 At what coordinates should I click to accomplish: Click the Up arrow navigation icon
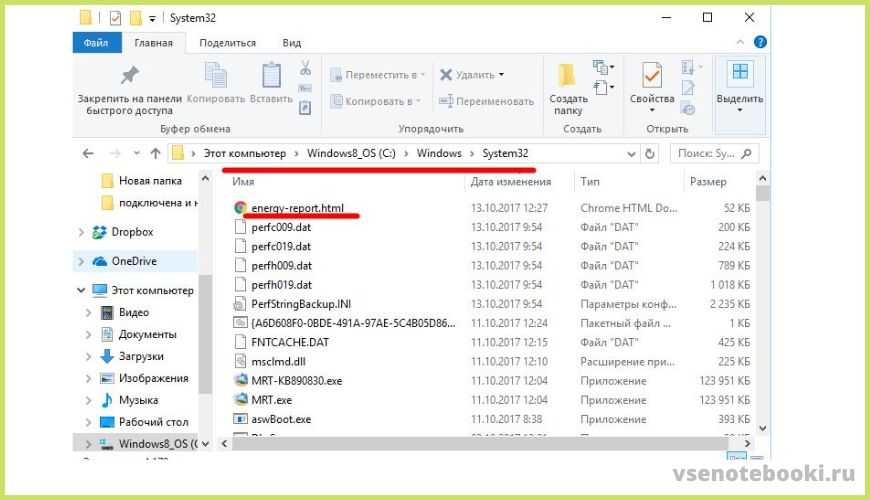pos(155,154)
